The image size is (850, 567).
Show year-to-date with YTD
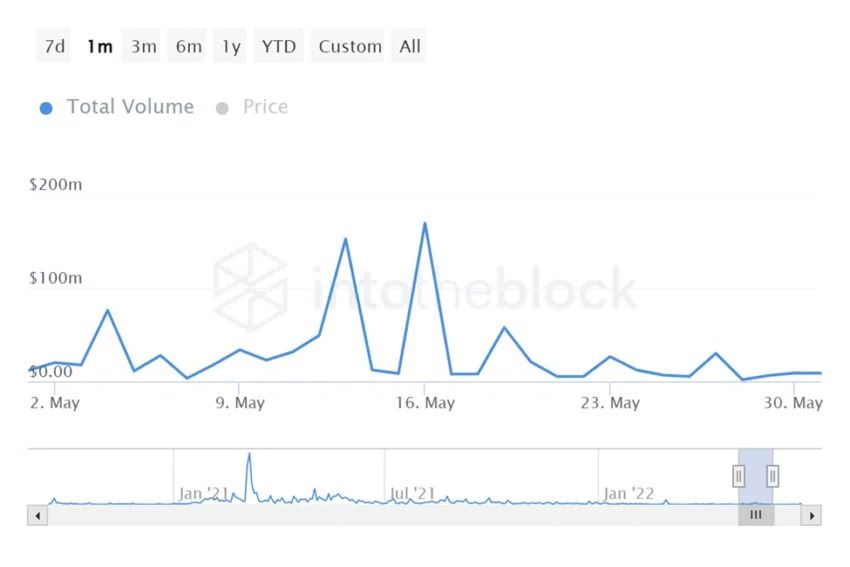(279, 46)
